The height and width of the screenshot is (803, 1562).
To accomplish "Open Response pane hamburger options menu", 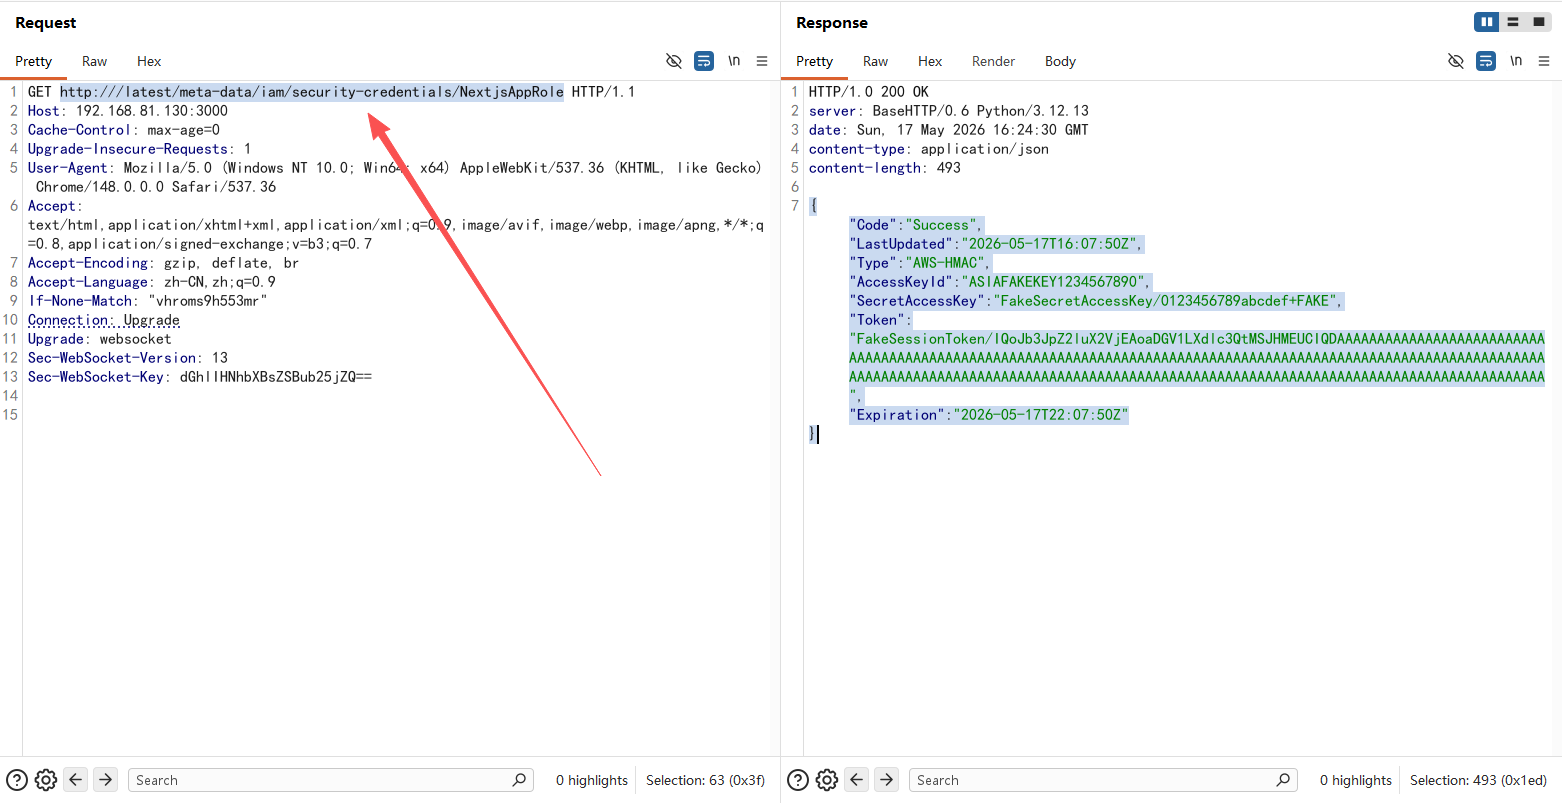I will [1544, 61].
